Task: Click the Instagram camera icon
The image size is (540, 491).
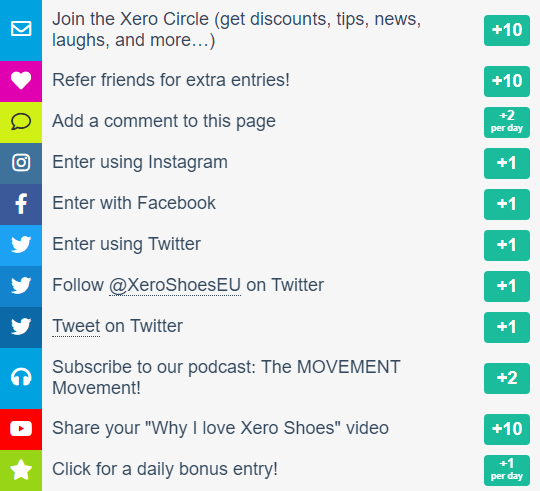Action: point(21,163)
